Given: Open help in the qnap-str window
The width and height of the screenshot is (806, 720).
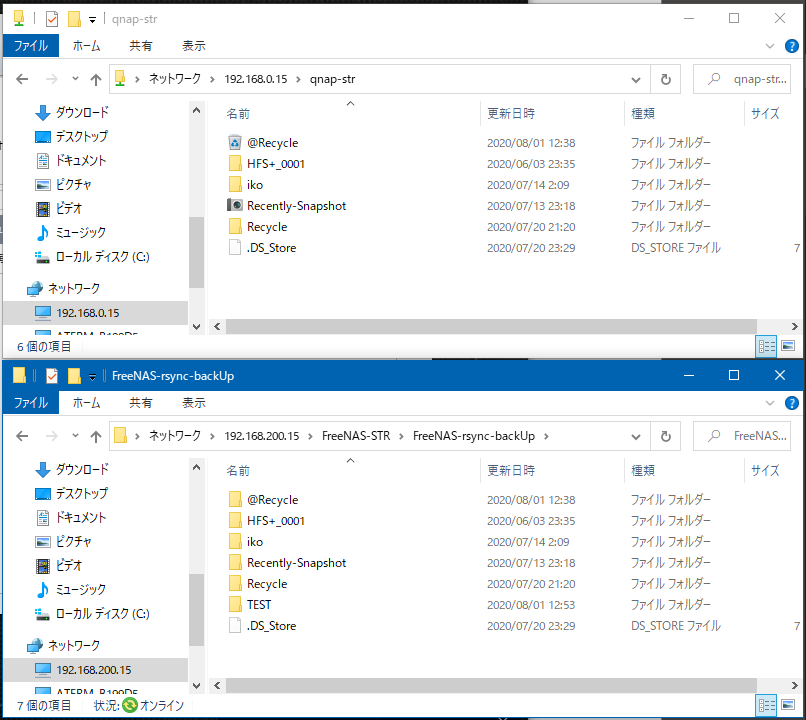Looking at the screenshot, I should 792,46.
